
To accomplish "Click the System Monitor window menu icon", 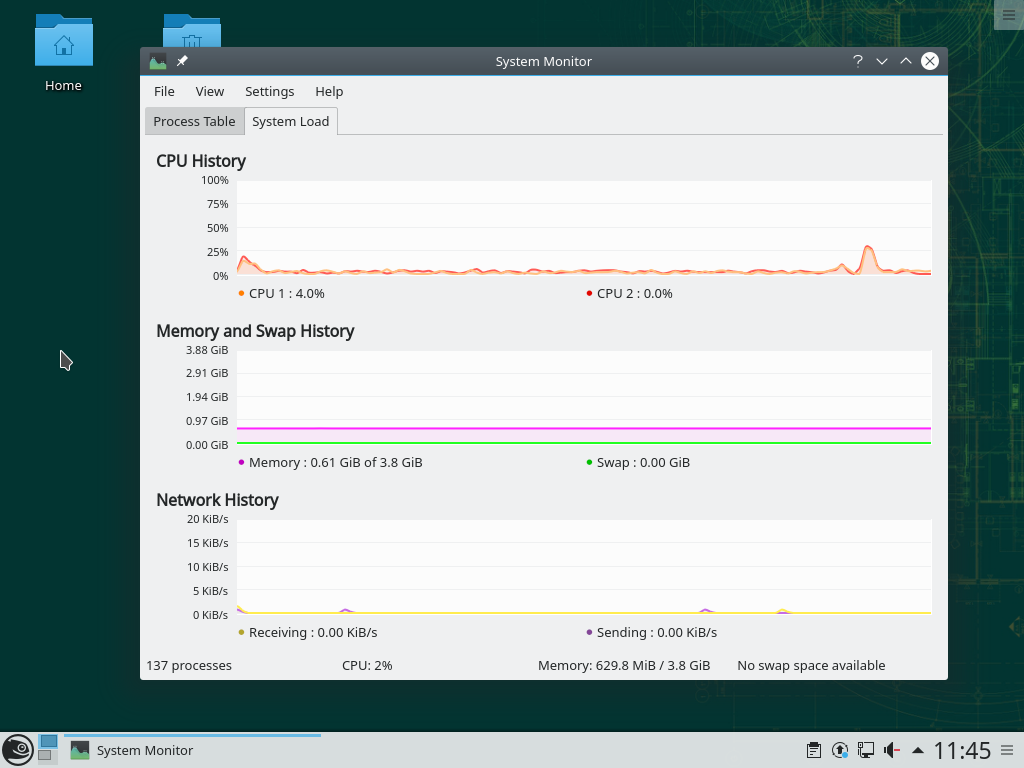I will tap(158, 61).
